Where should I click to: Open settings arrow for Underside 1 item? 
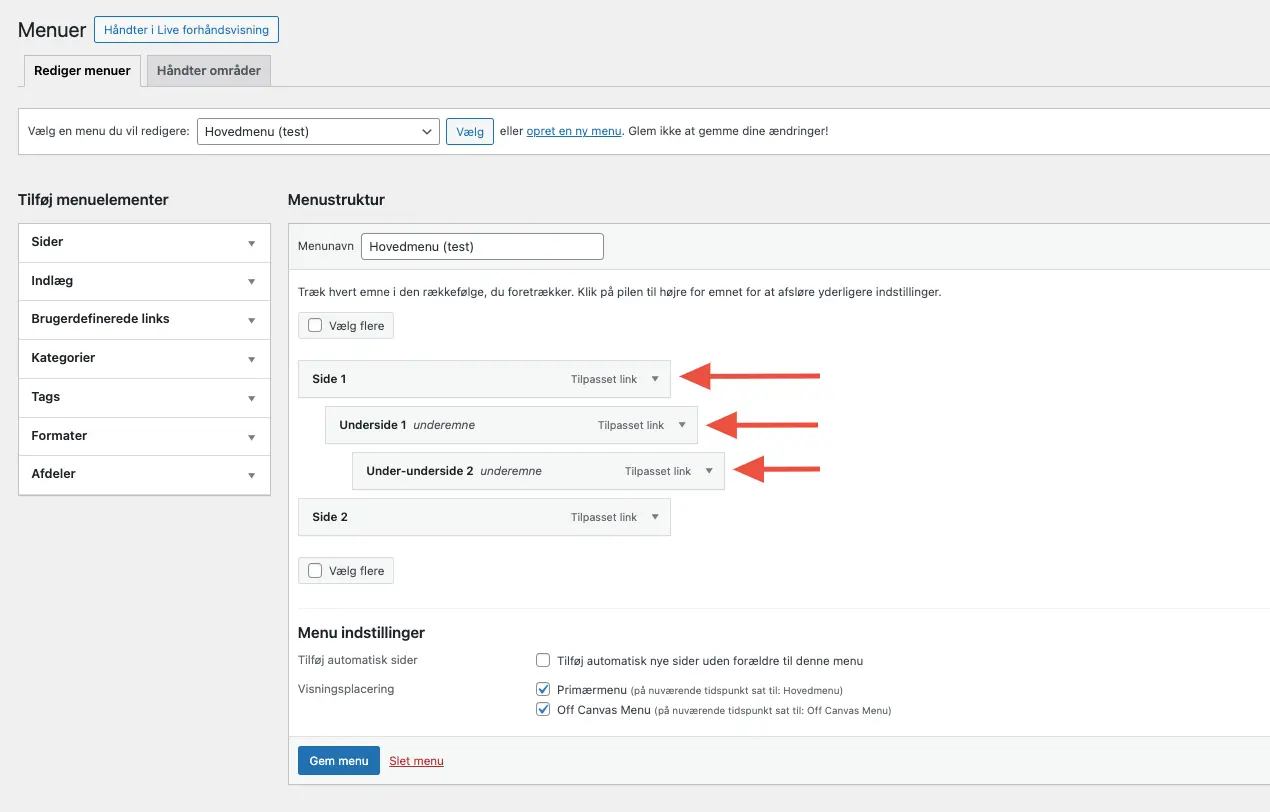[682, 425]
